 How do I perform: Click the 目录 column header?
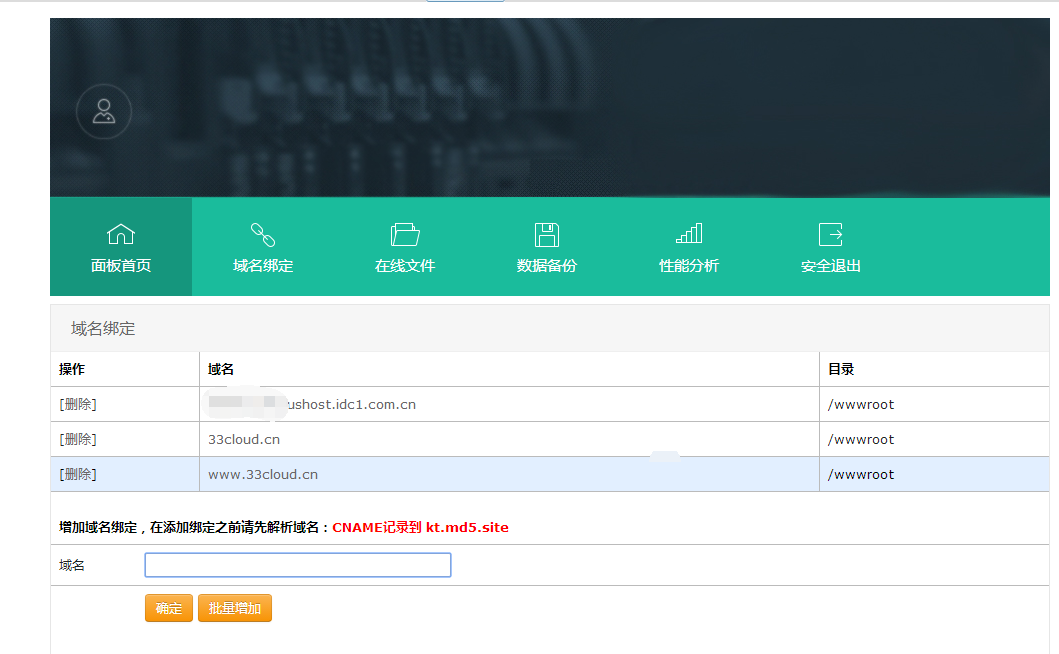click(841, 369)
